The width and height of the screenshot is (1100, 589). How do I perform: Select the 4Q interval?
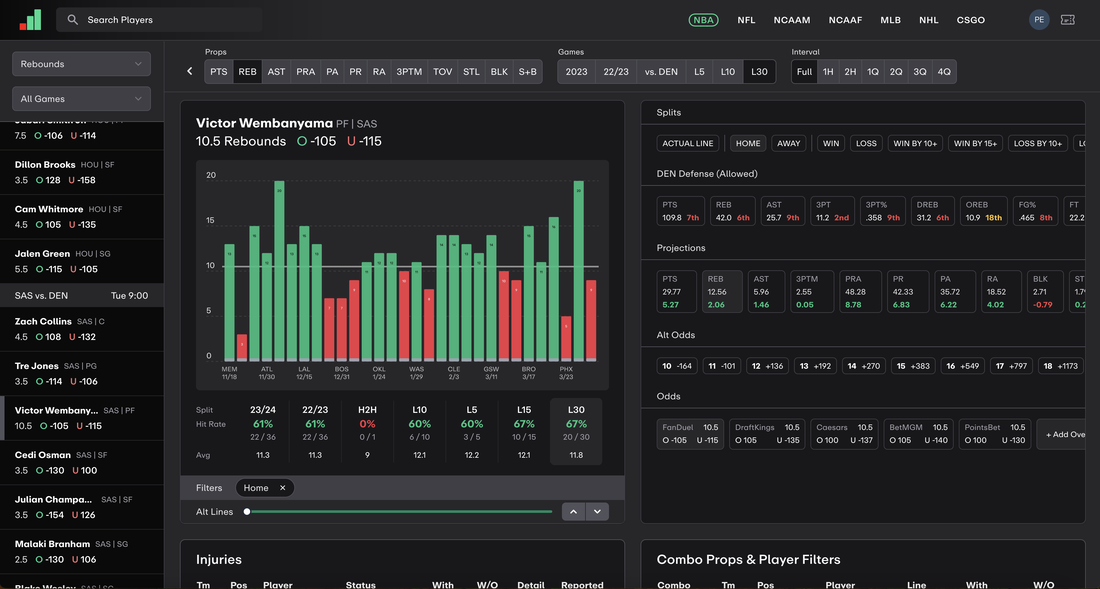944,72
